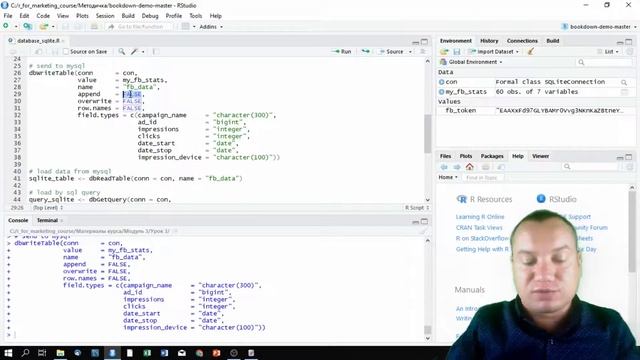Click the Run button
This screenshot has height=360, width=640.
[342, 51]
